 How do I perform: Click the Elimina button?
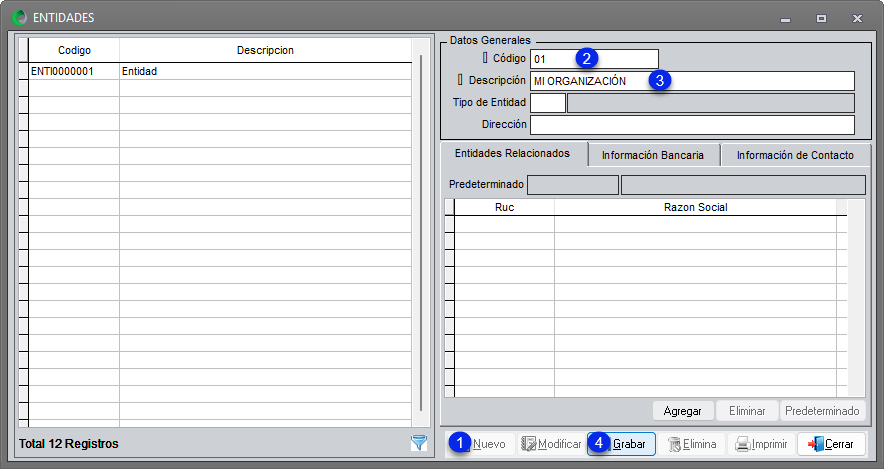point(692,444)
